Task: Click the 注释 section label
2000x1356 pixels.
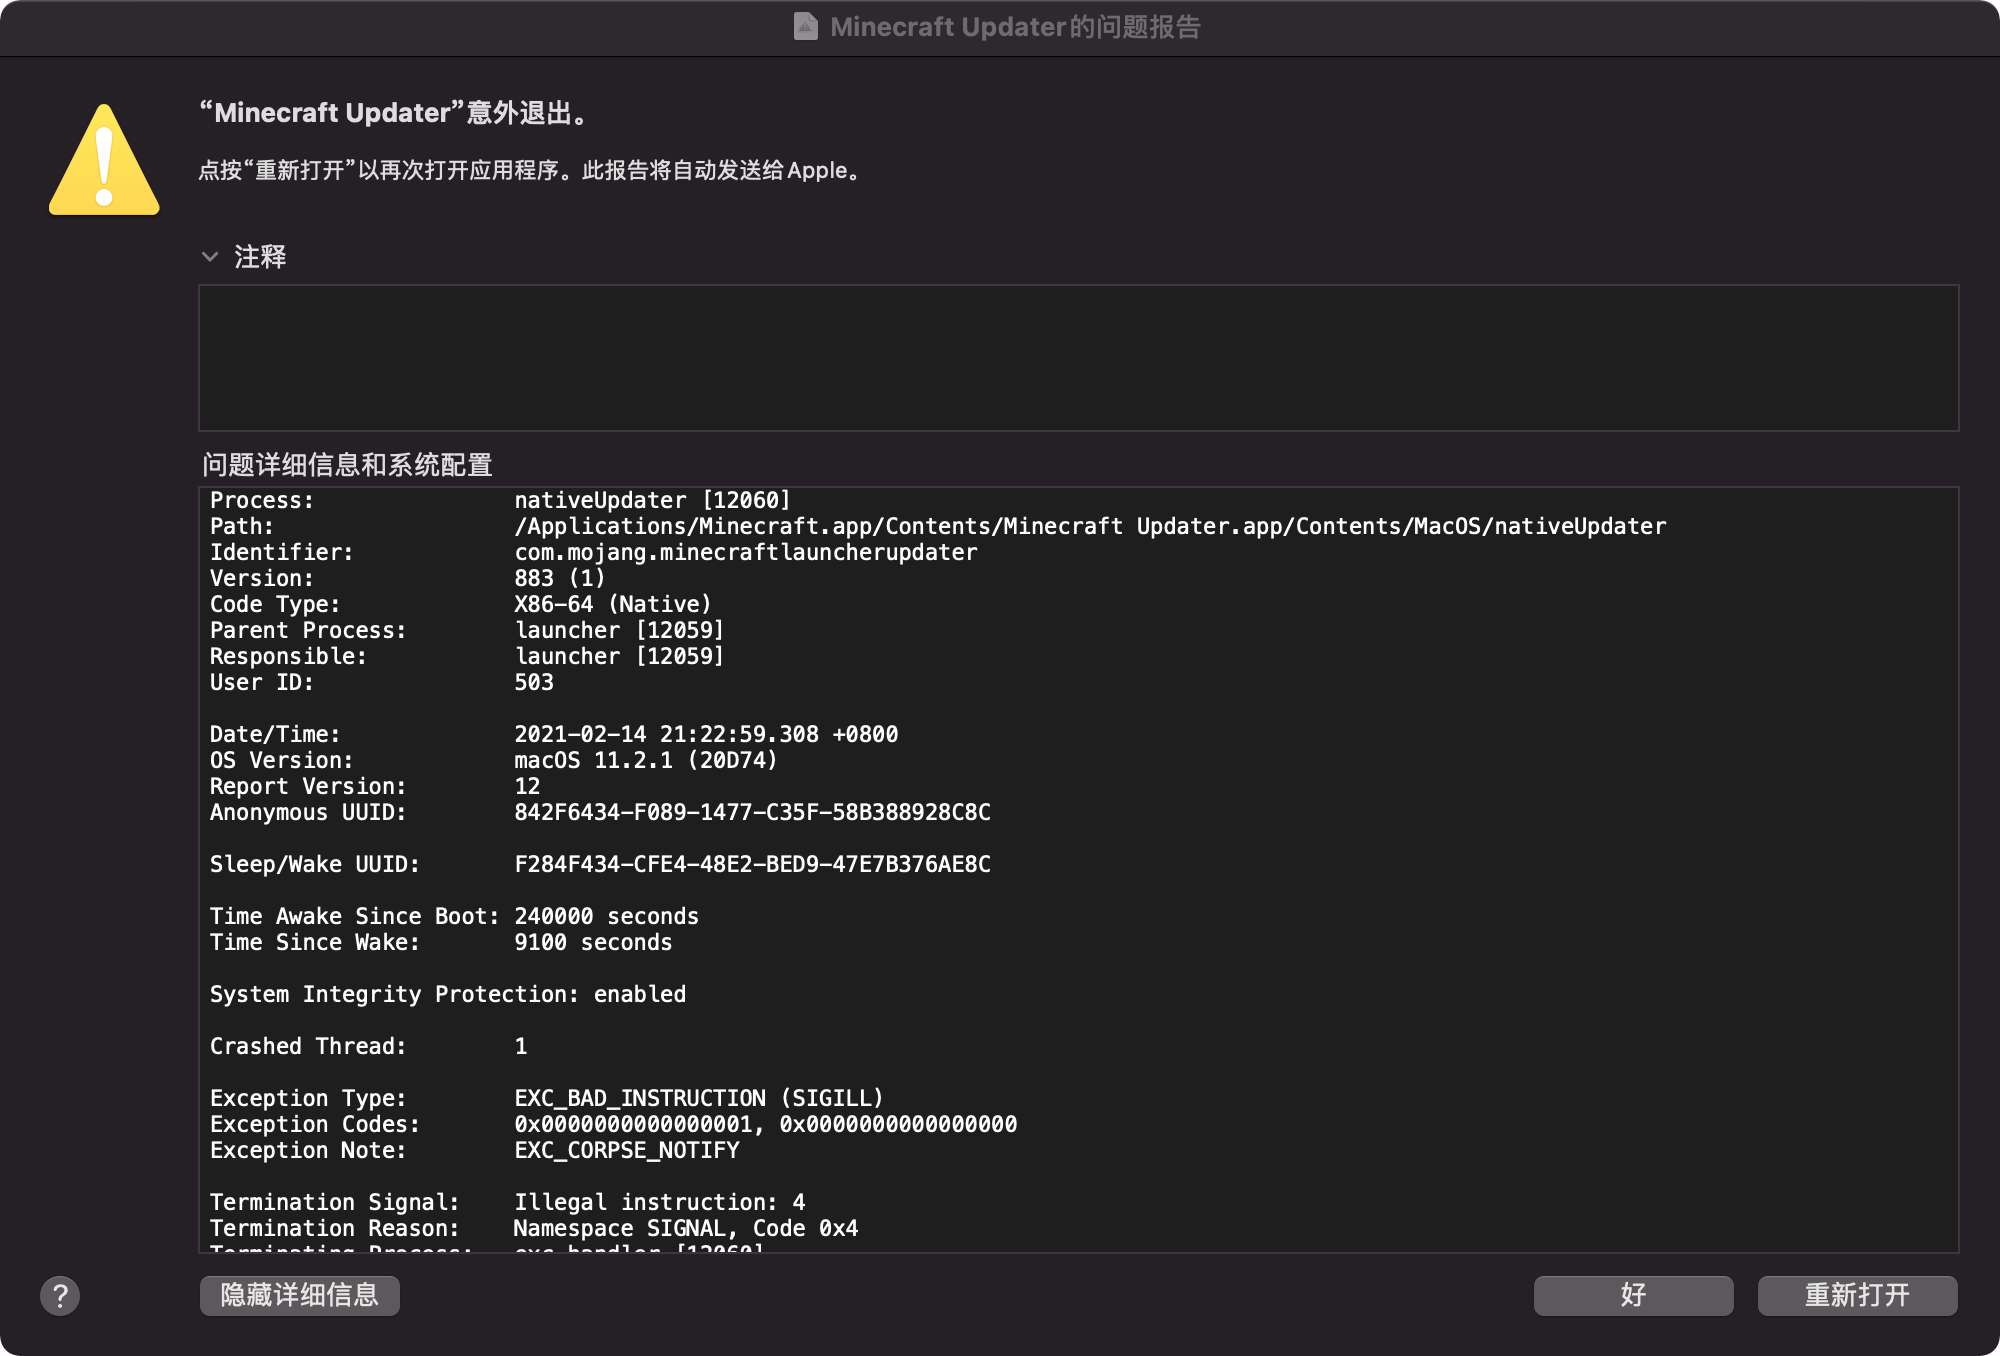Action: pyautogui.click(x=260, y=257)
